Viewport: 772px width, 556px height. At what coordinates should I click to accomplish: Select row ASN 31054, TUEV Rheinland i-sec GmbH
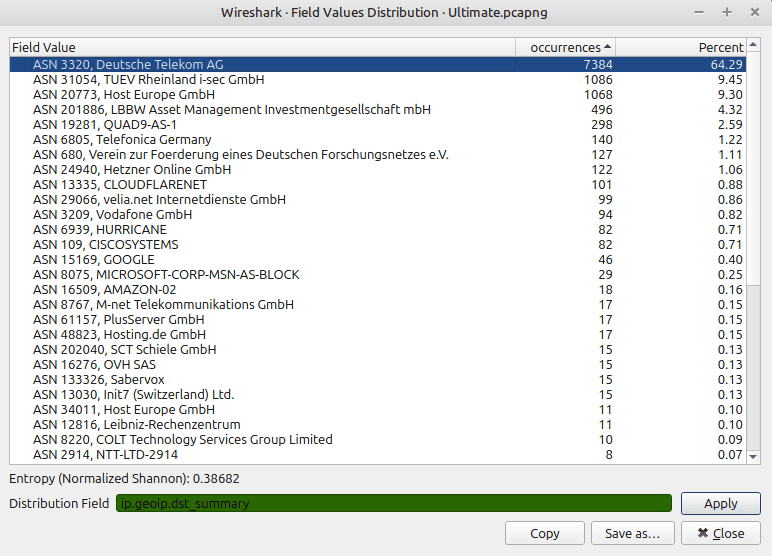[x=378, y=79]
